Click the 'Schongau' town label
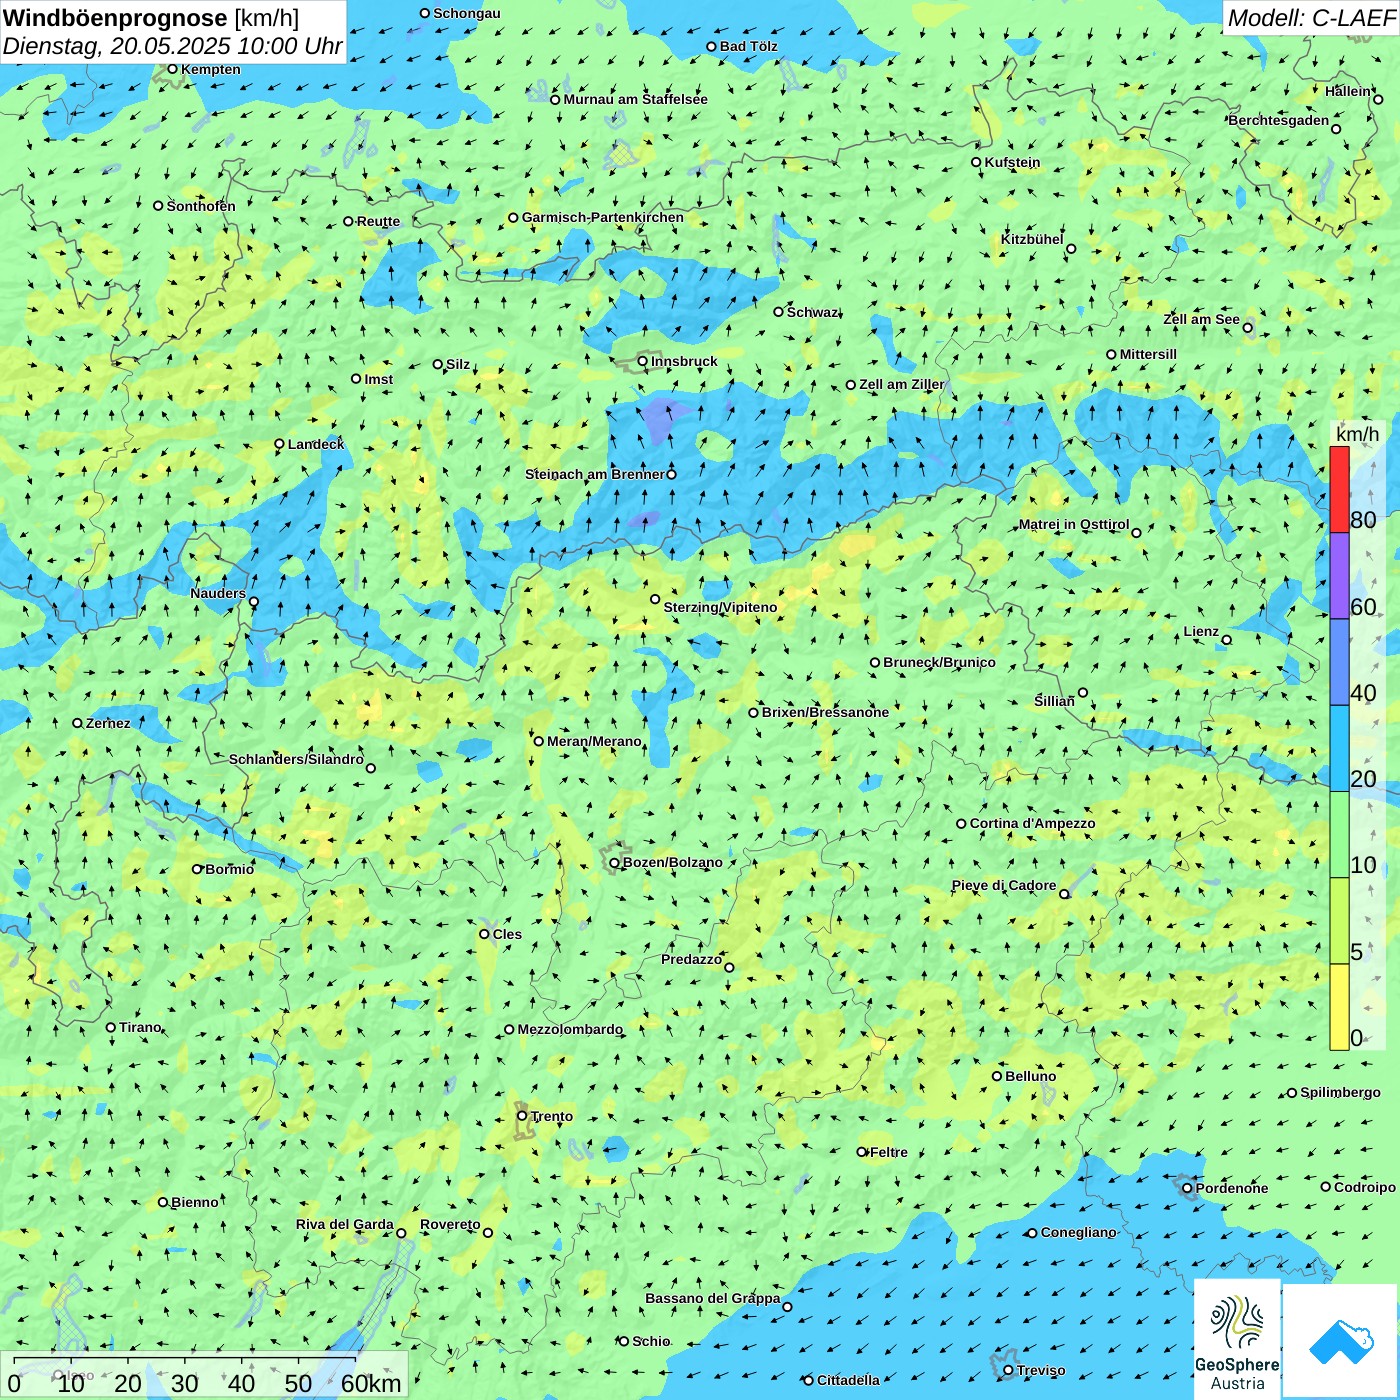The width and height of the screenshot is (1400, 1400). coord(467,13)
